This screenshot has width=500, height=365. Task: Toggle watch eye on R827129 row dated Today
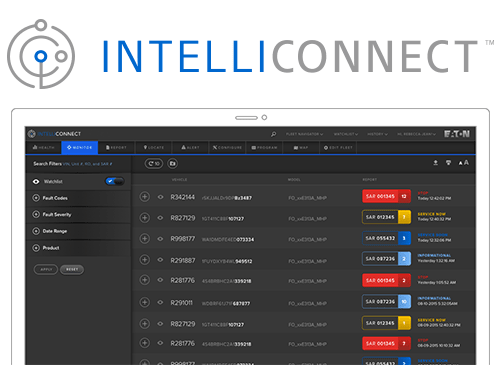click(160, 218)
